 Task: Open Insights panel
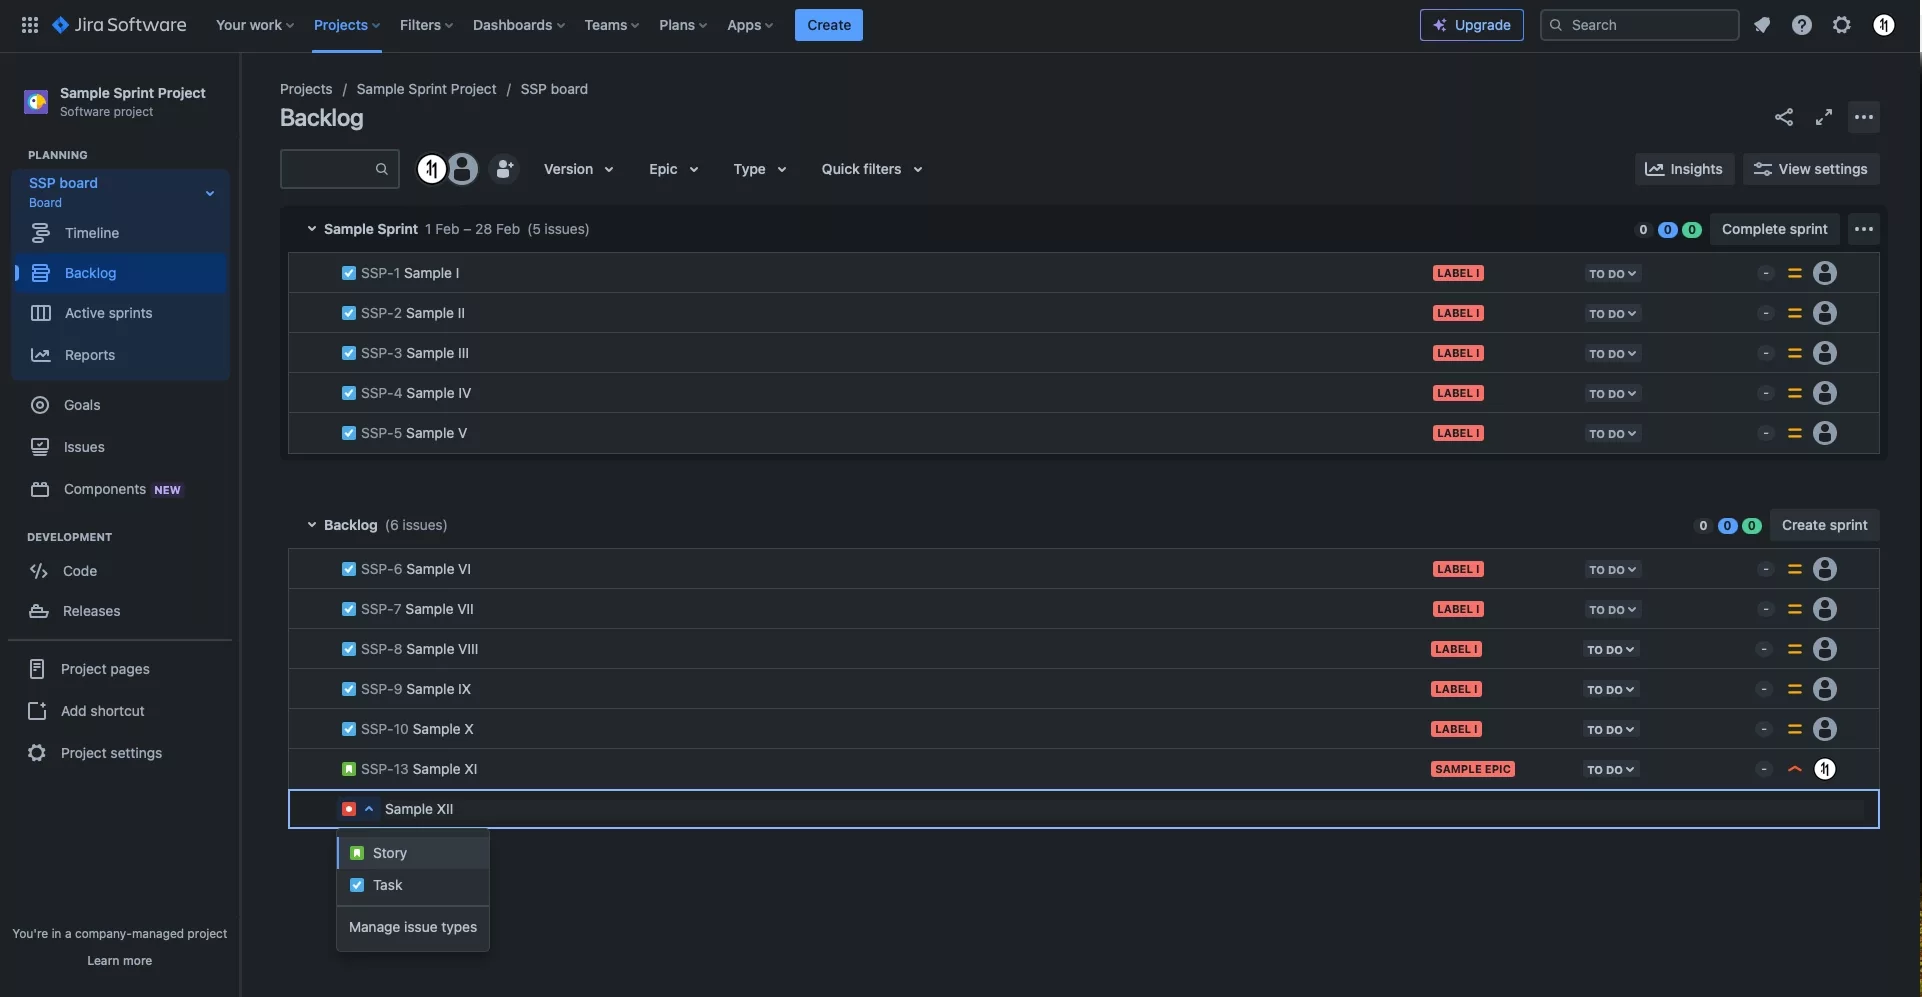coord(1684,169)
